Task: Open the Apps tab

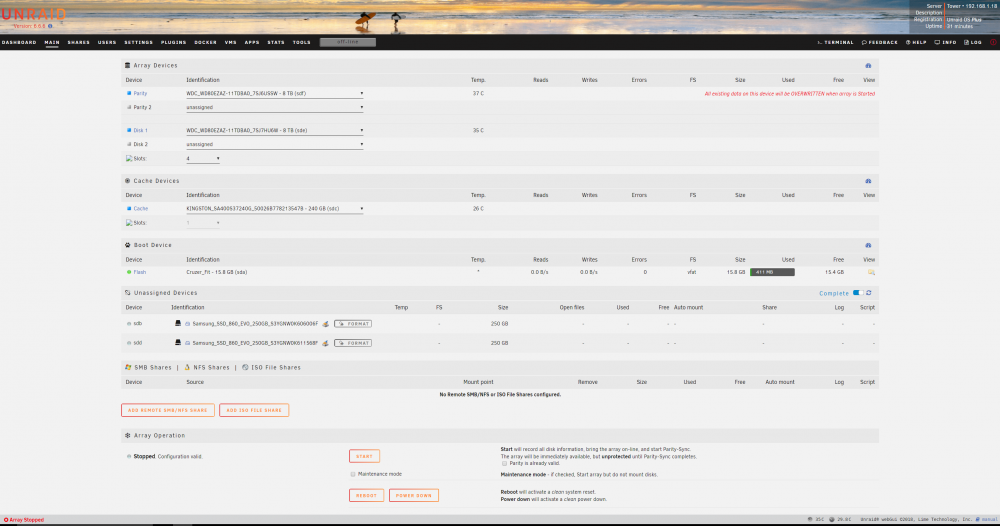Action: click(252, 43)
